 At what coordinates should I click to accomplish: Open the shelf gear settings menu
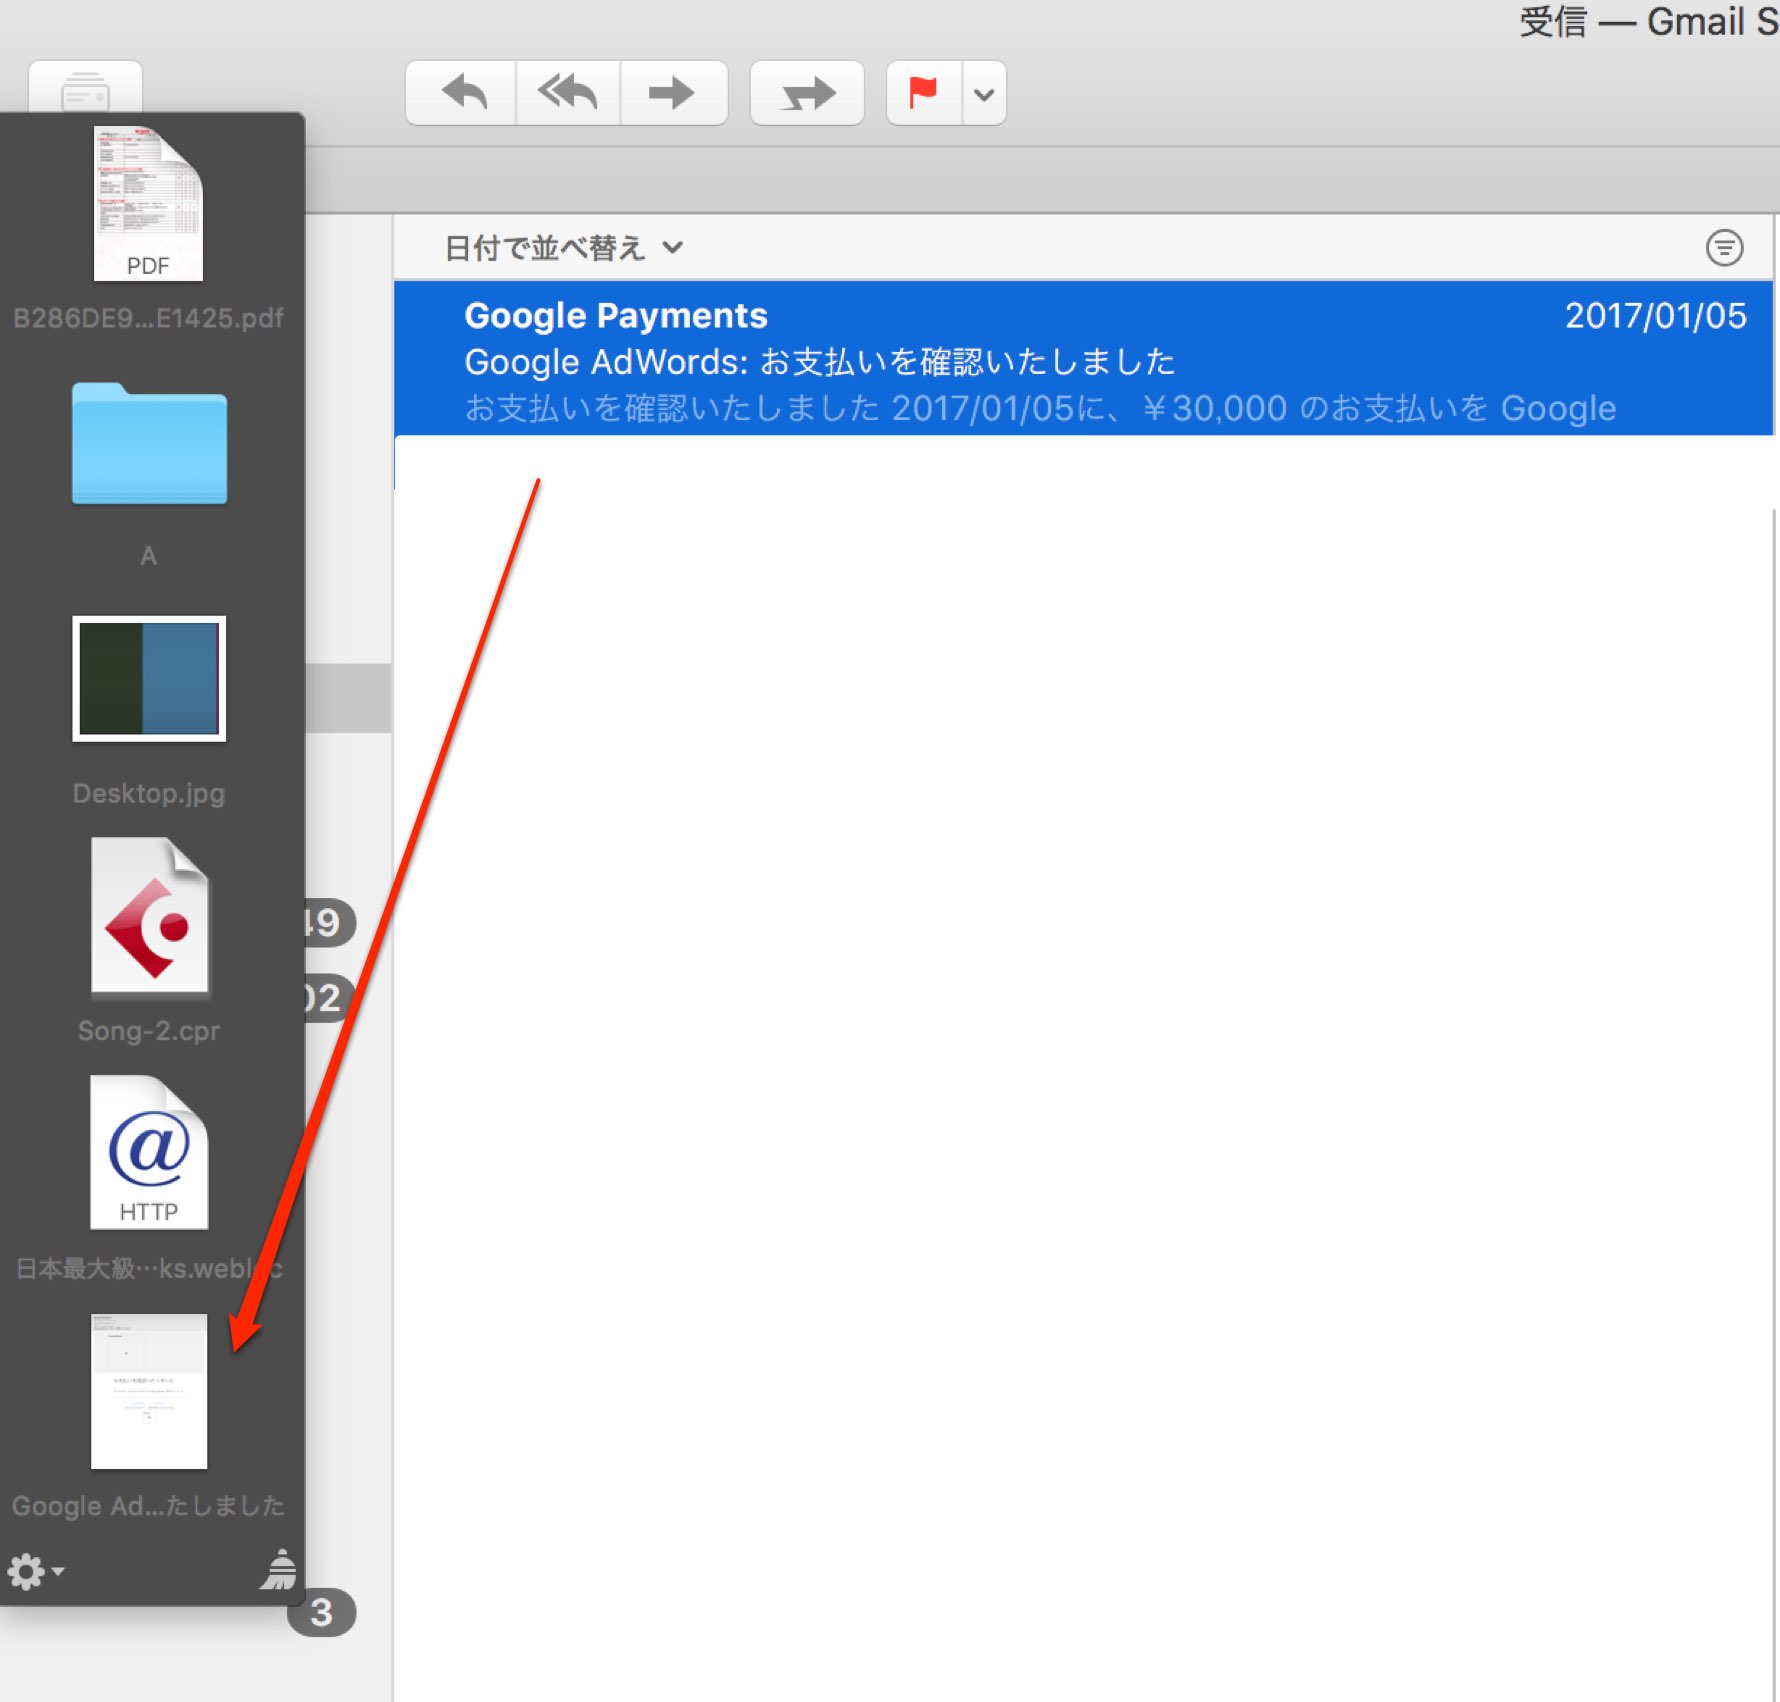point(35,1571)
